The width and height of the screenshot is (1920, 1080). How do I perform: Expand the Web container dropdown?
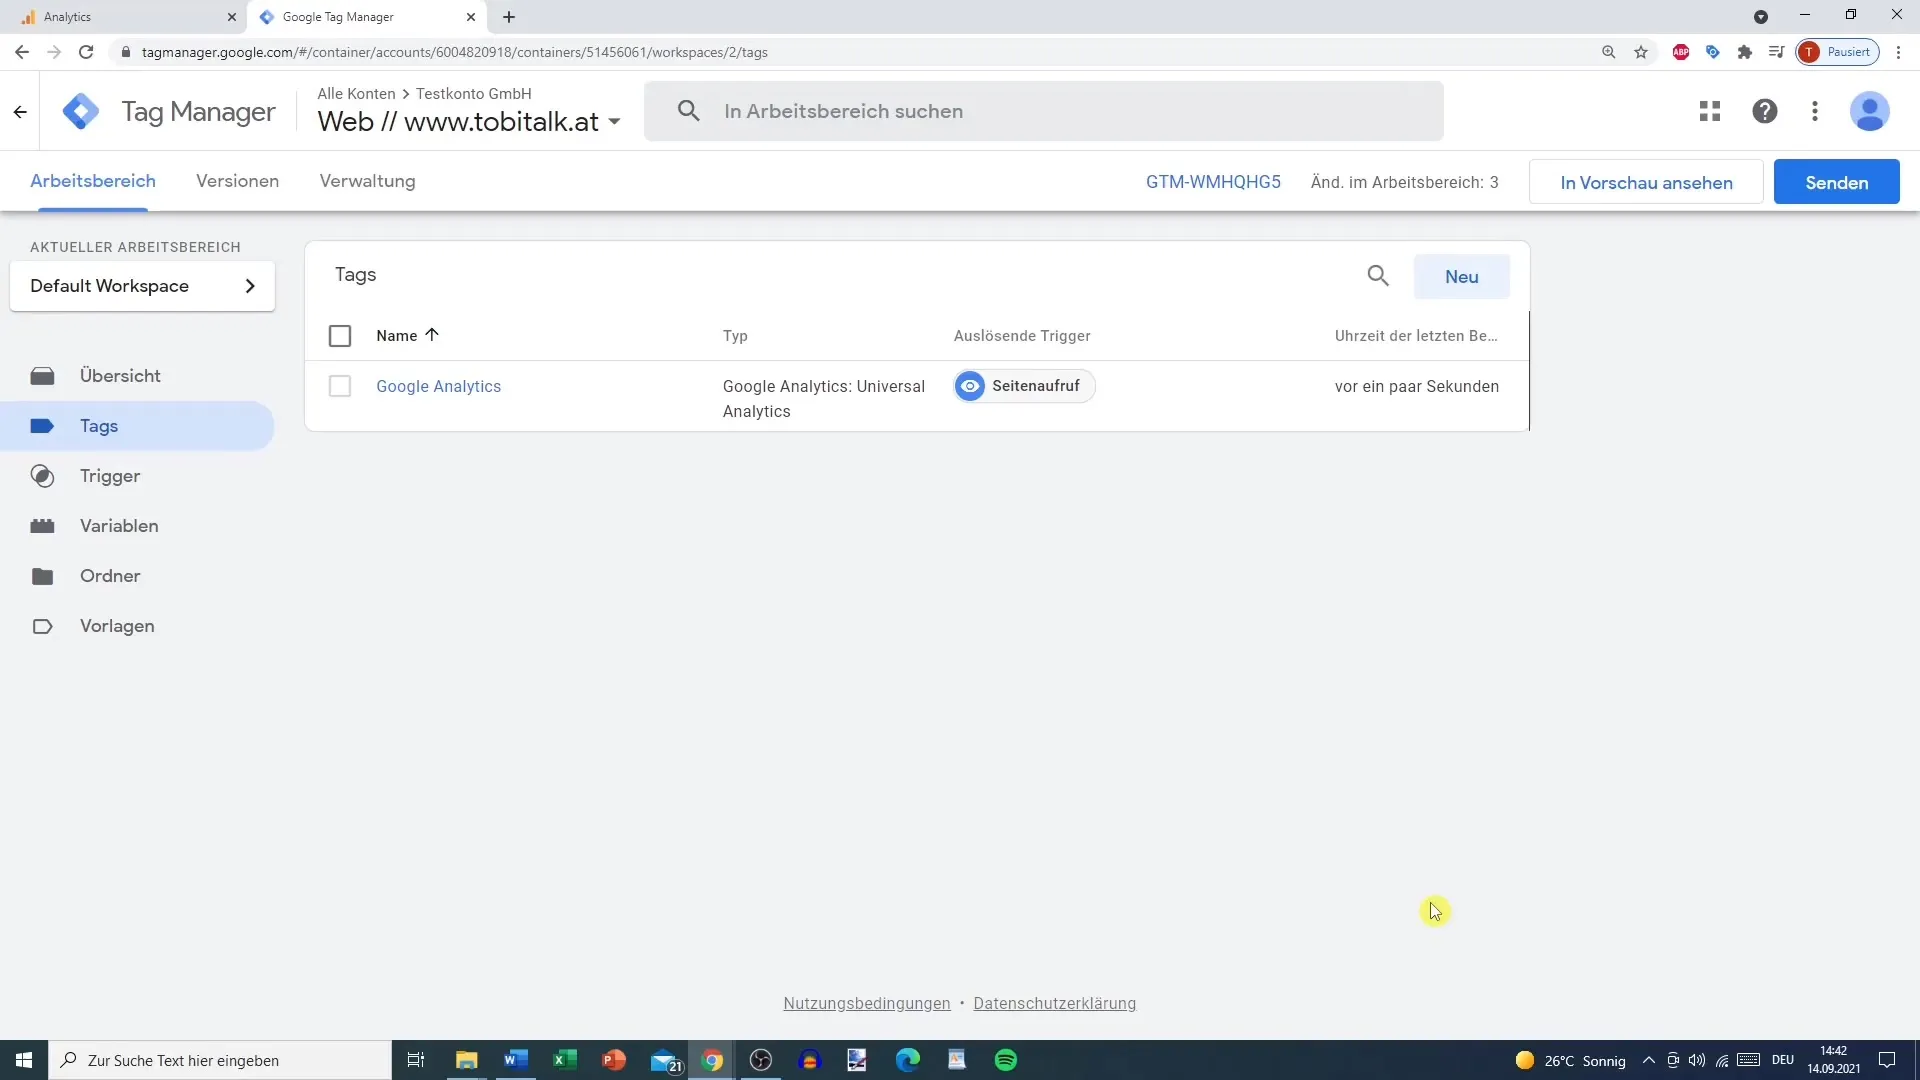[615, 123]
